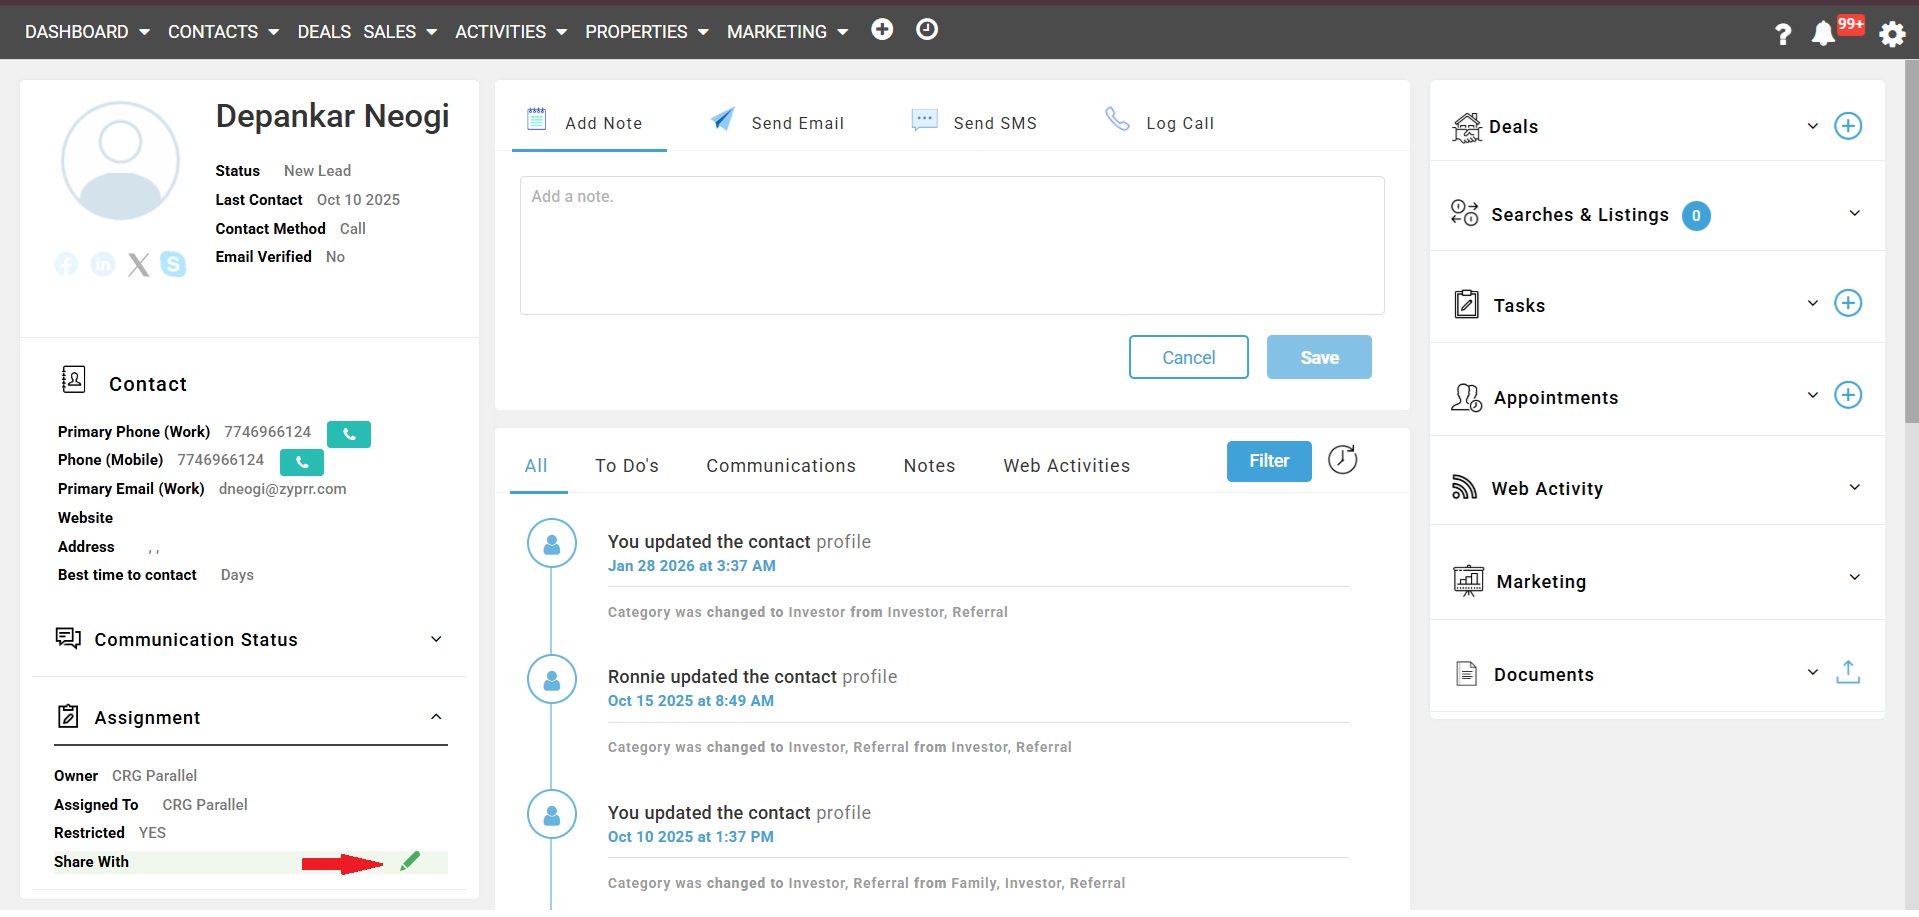The width and height of the screenshot is (1919, 917).
Task: Cancel the note entry
Action: (1188, 357)
